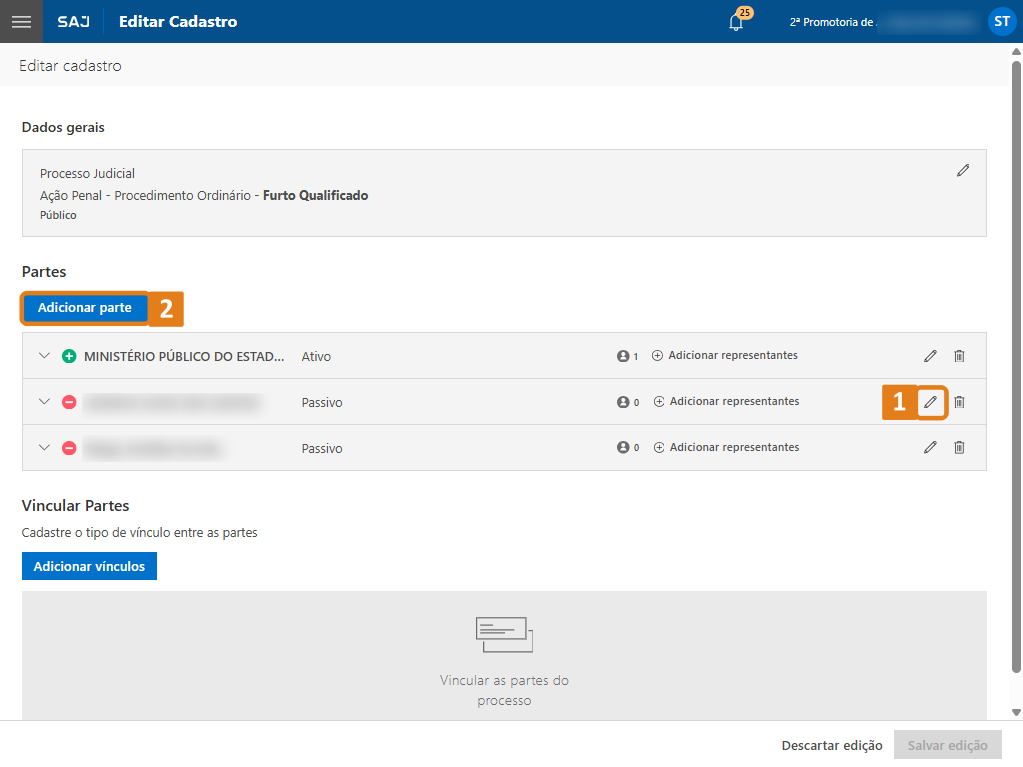Image resolution: width=1023 pixels, height=767 pixels.
Task: Expand the second Passivo party row
Action: (43, 448)
